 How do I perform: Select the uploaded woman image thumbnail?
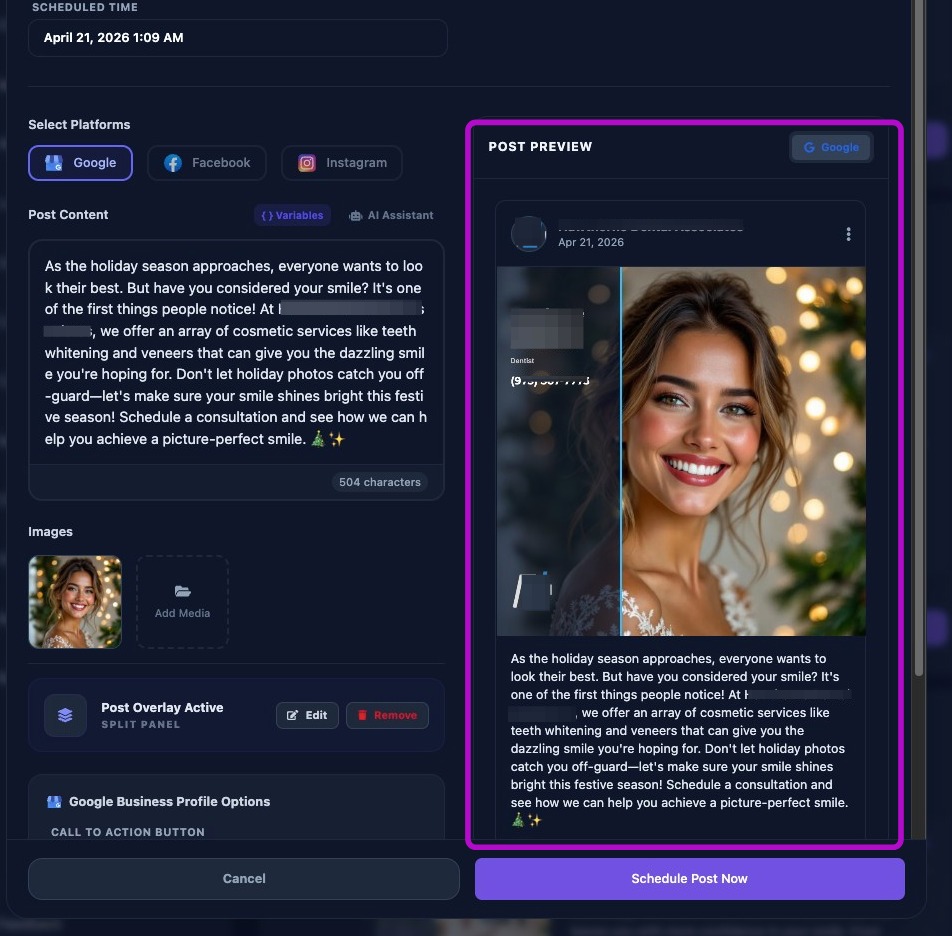[x=75, y=602]
